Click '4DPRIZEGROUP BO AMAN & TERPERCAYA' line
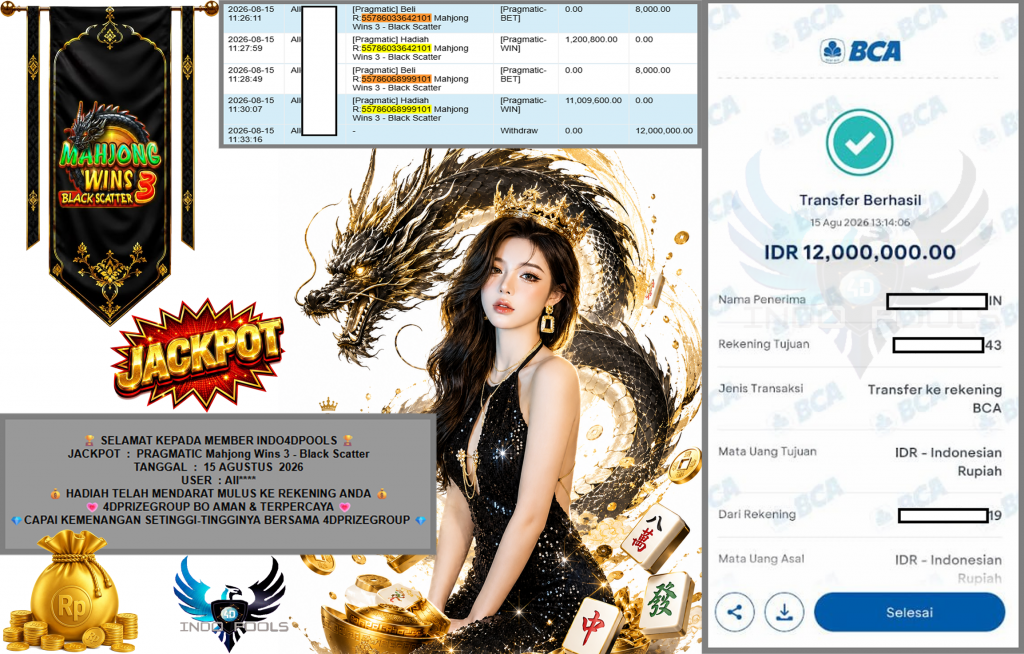This screenshot has height=654, width=1024. [219, 506]
